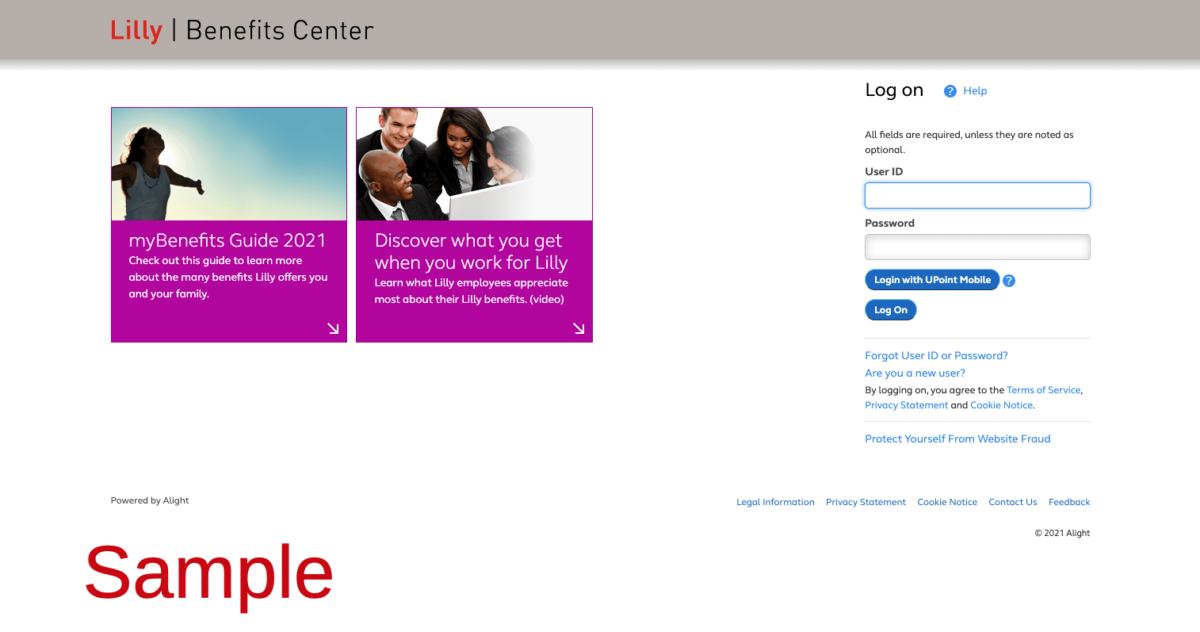Open the Terms of Service link
1200x632 pixels.
tap(1043, 390)
